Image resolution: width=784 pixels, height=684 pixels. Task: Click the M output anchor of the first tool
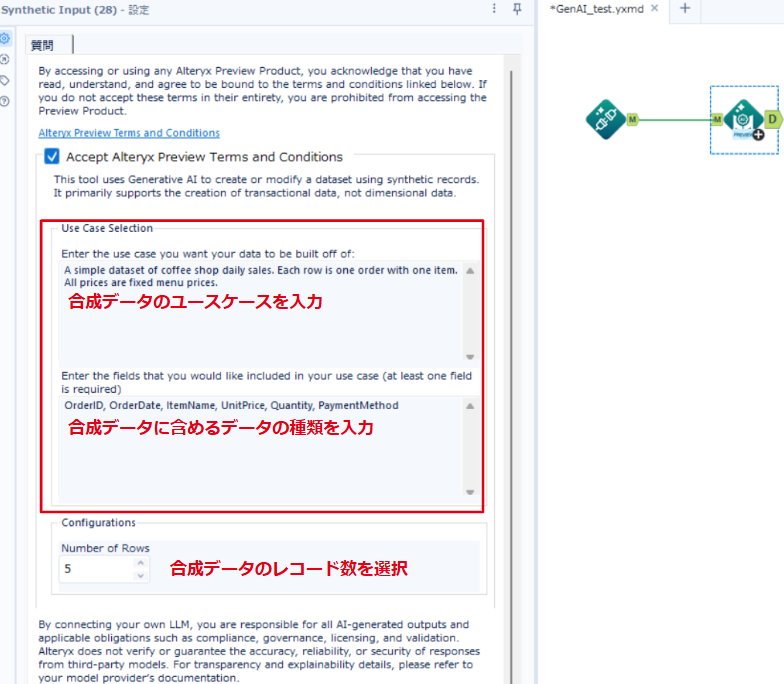tap(632, 120)
